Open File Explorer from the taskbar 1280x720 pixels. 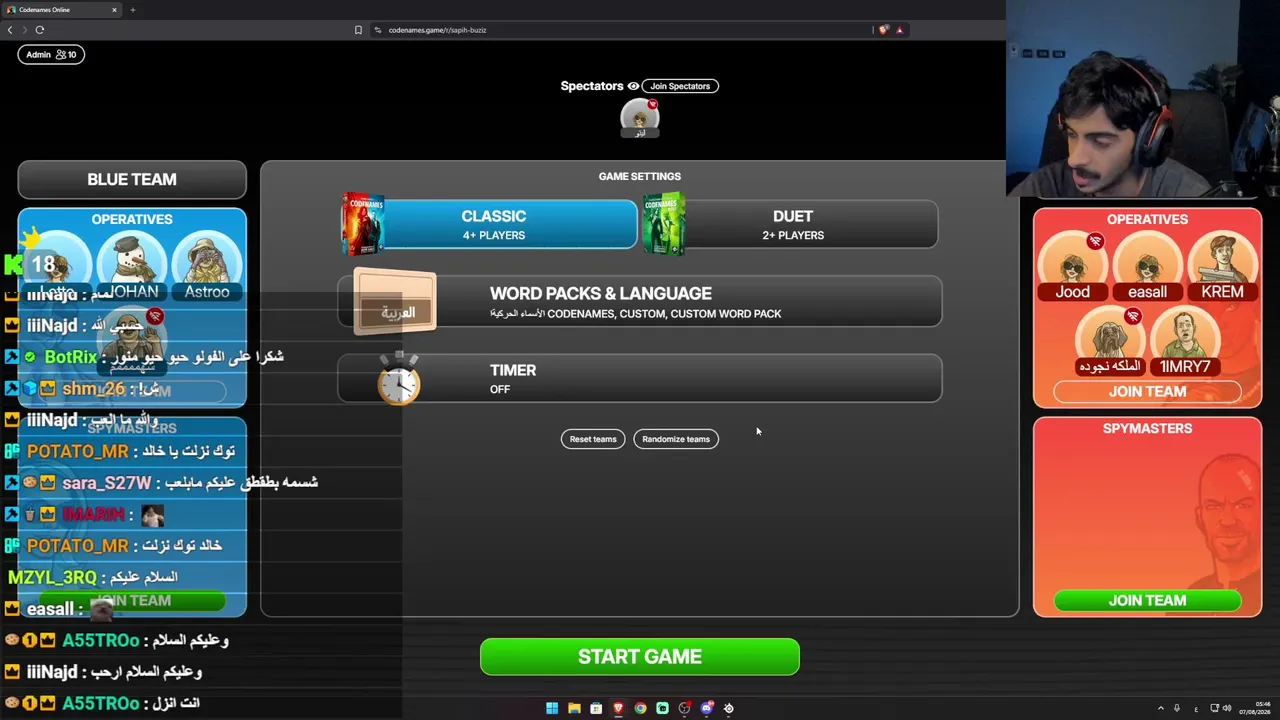pos(574,708)
